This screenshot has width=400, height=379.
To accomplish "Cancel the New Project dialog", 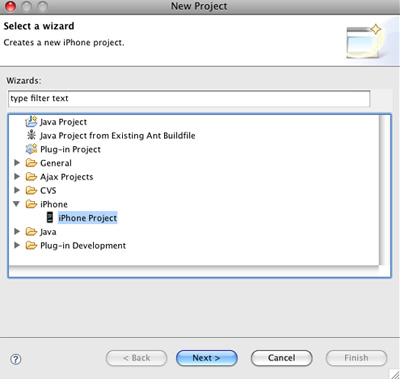I will tap(282, 358).
